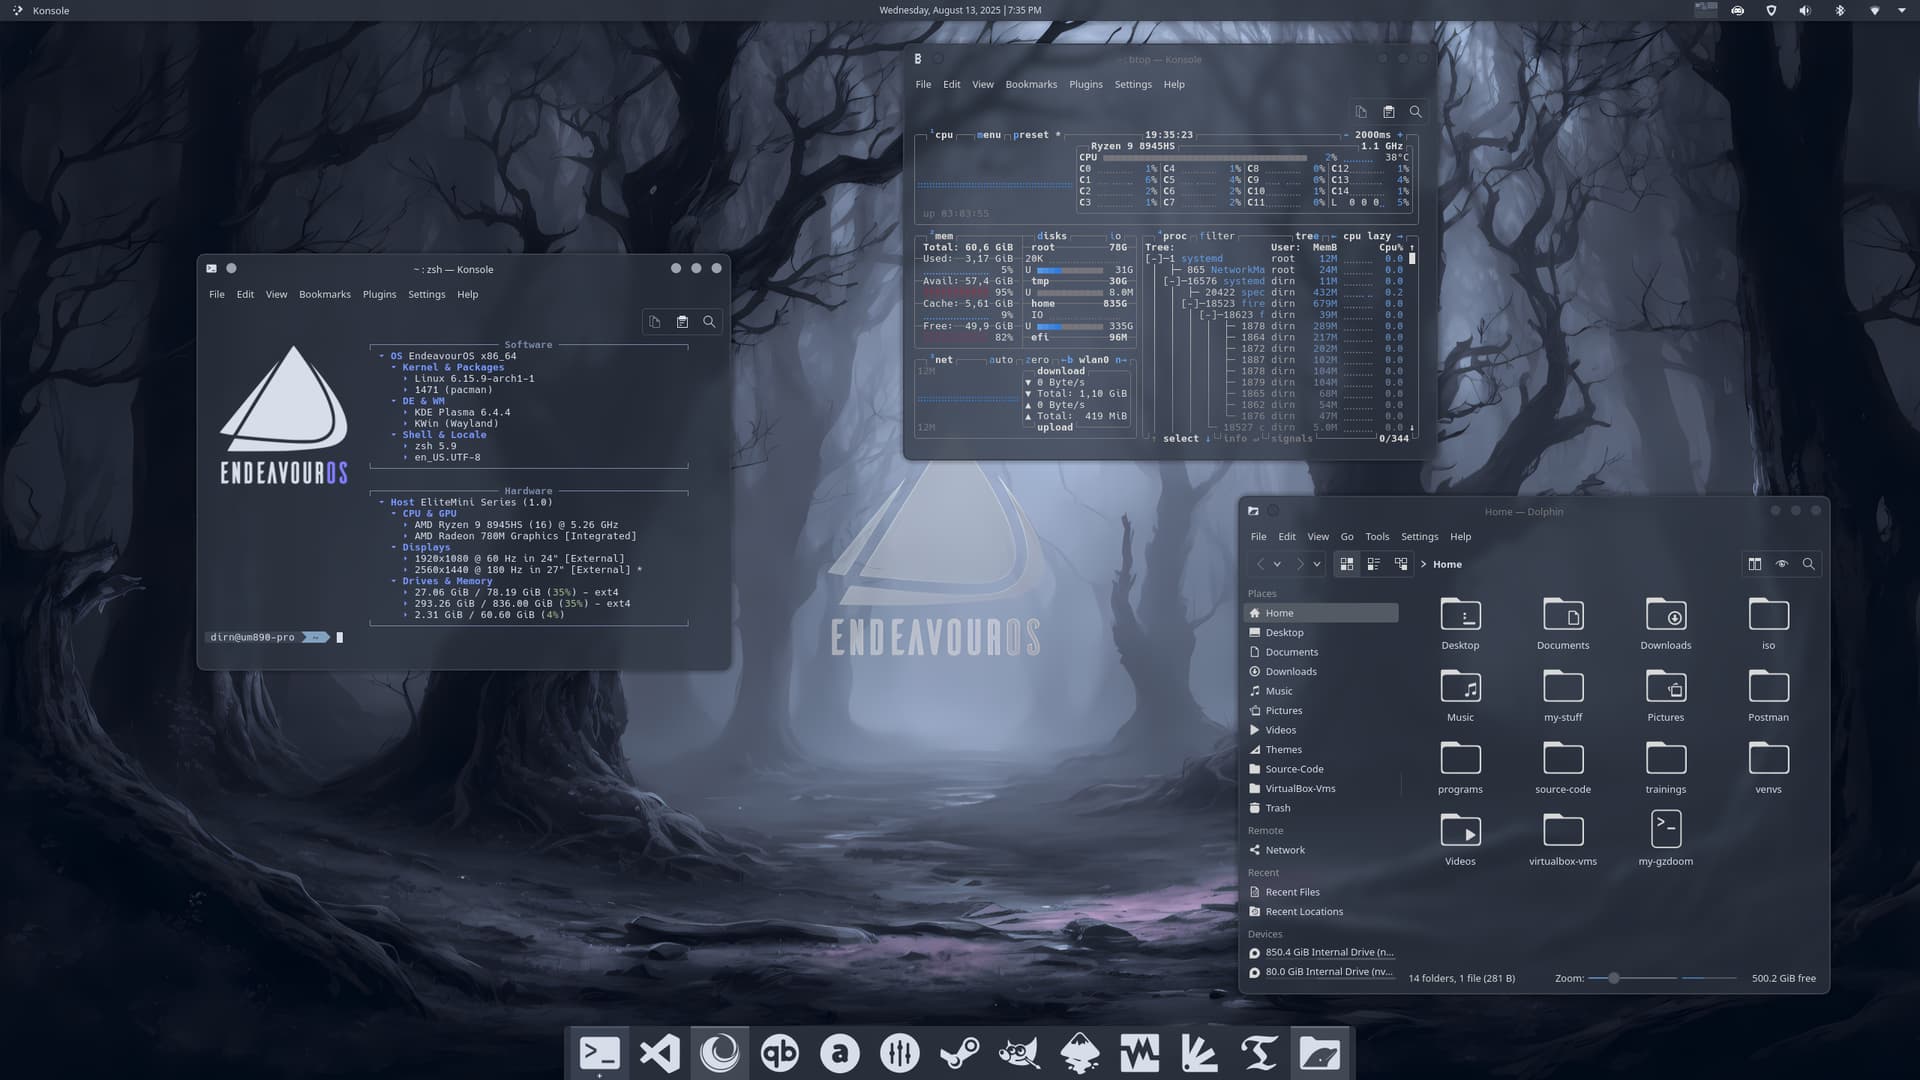Switch Dolphin to Compact view mode
Image resolution: width=1920 pixels, height=1080 pixels.
[1374, 564]
